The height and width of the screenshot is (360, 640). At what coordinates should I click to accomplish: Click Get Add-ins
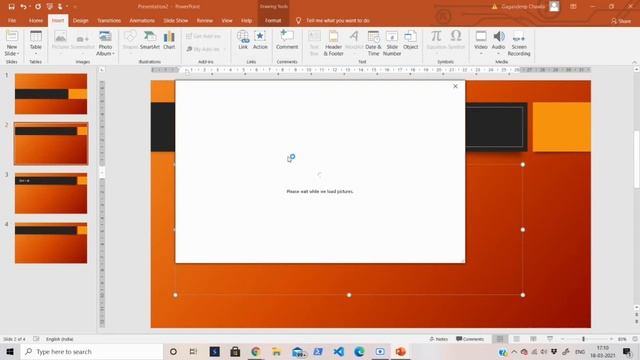(x=204, y=36)
